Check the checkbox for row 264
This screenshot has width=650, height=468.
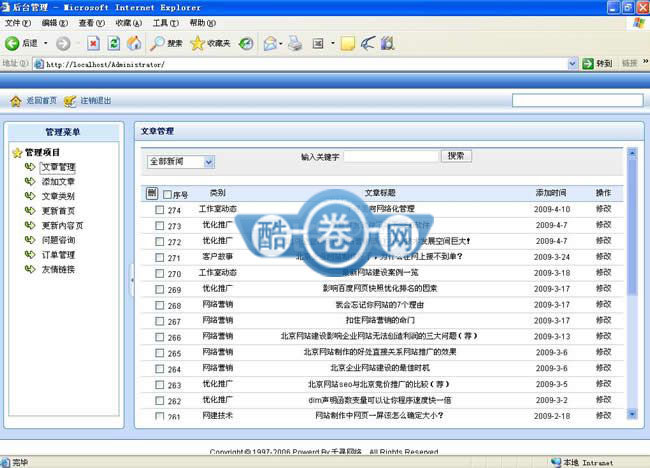(160, 369)
